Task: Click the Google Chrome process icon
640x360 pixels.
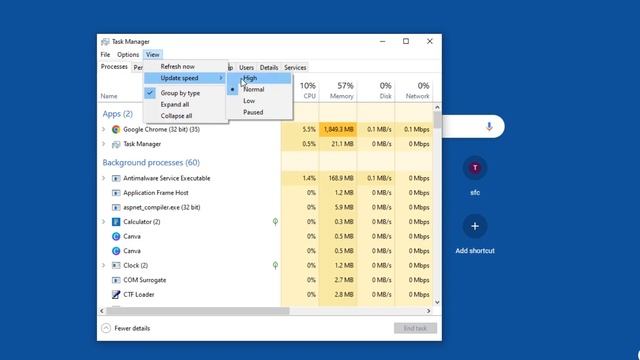Action: click(x=116, y=129)
